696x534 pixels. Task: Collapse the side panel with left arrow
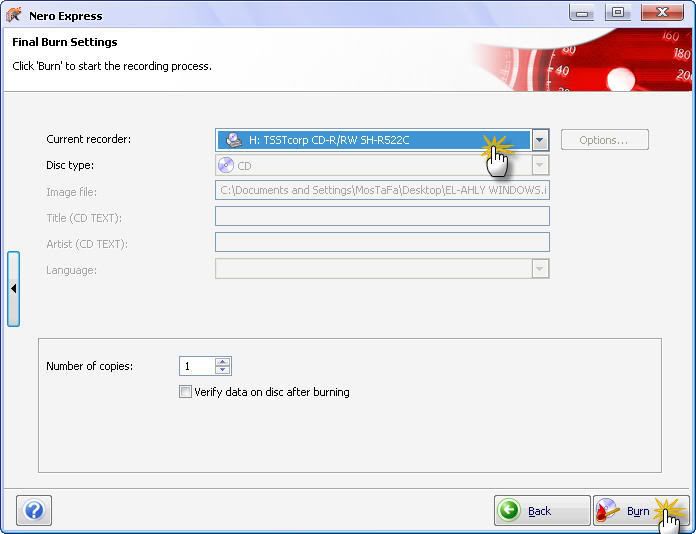tap(13, 289)
